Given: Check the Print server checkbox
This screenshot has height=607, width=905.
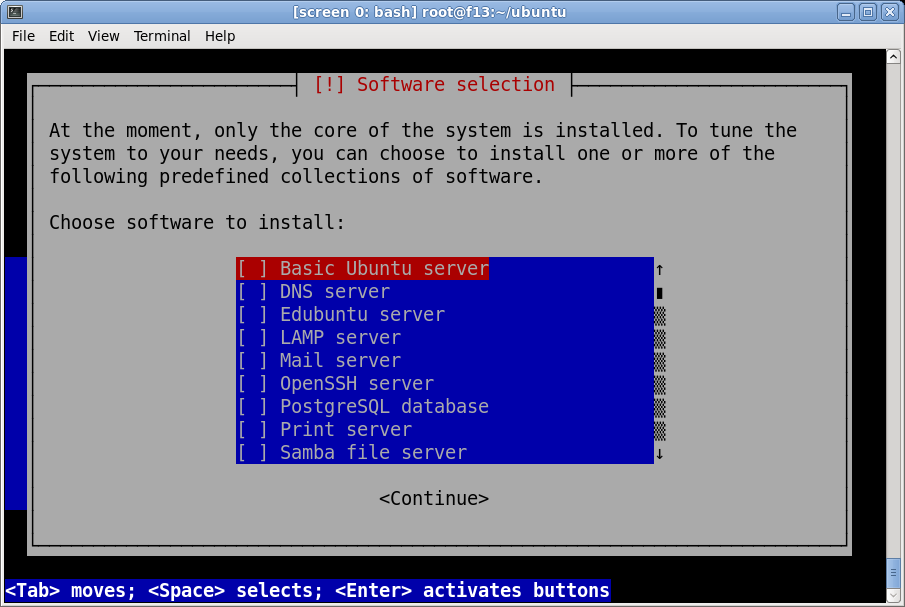Looking at the screenshot, I should pyautogui.click(x=253, y=430).
